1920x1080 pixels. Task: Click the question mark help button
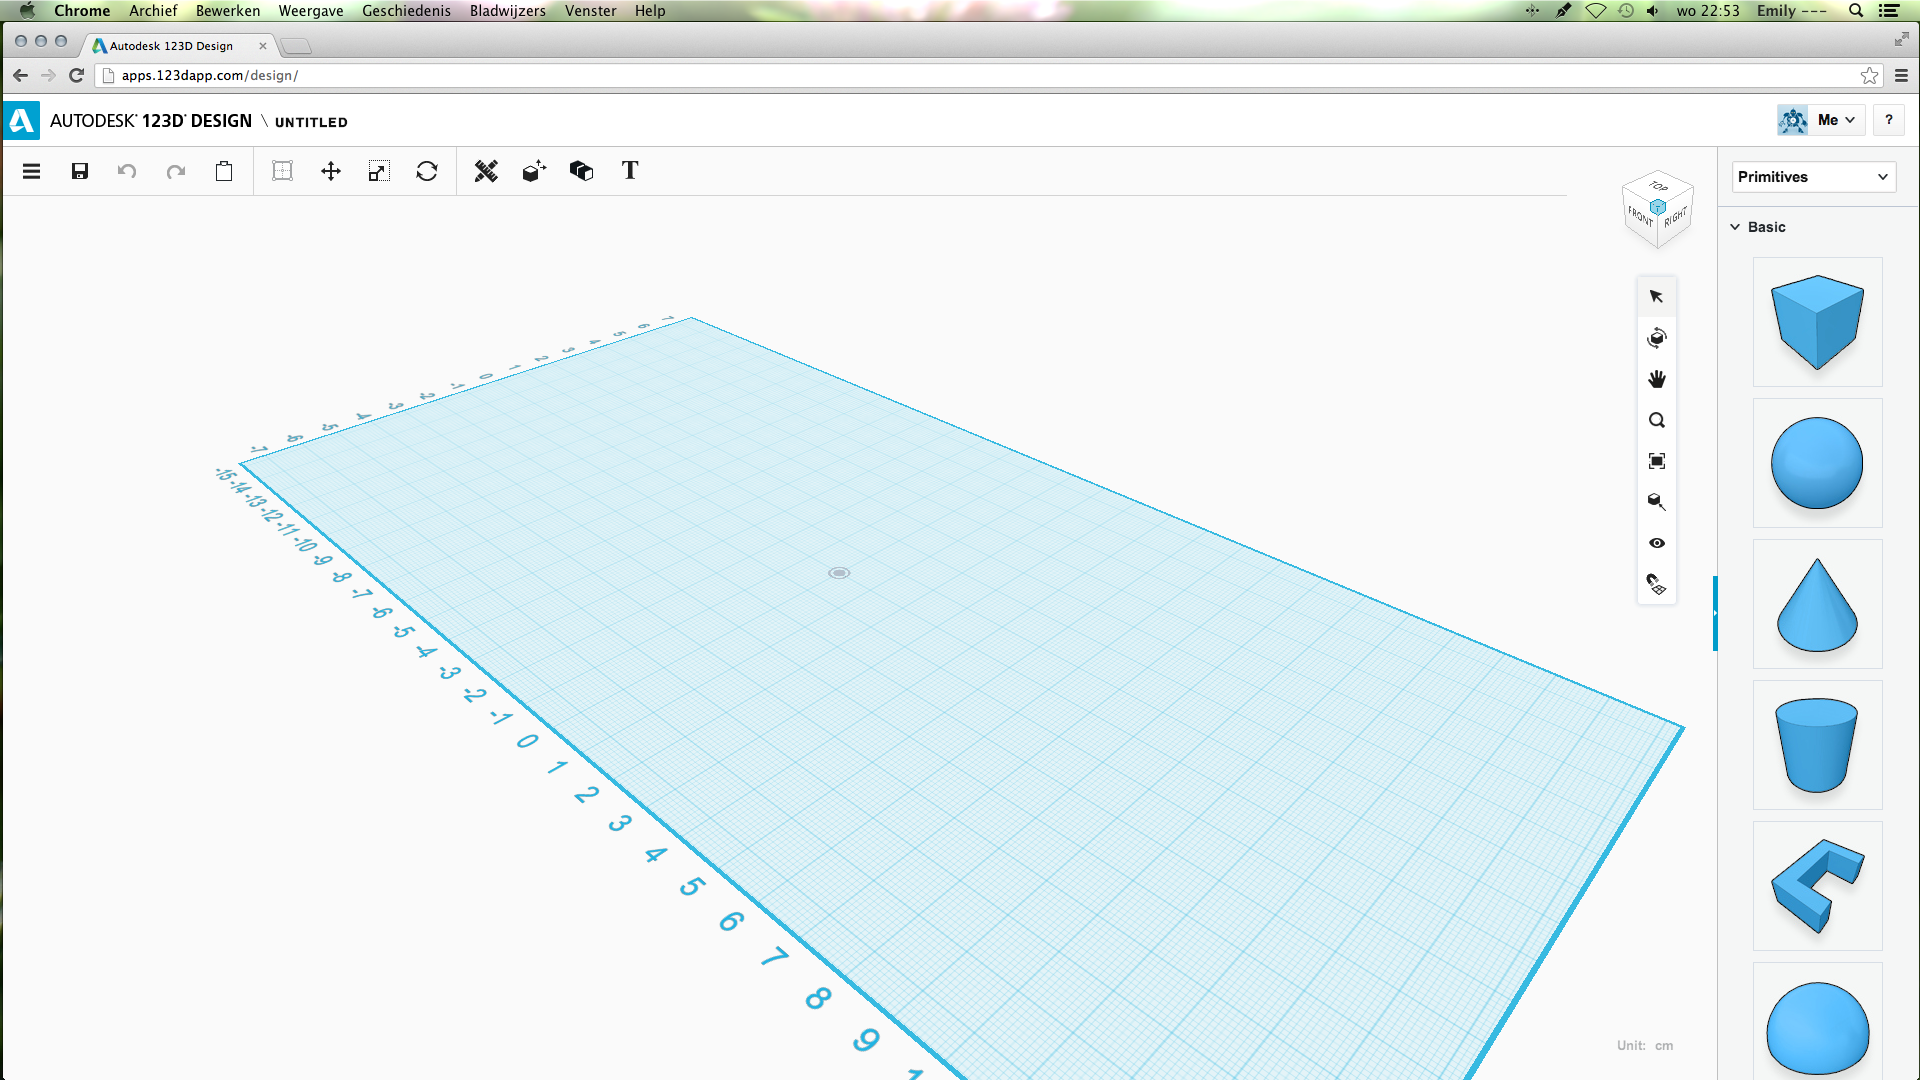1888,120
